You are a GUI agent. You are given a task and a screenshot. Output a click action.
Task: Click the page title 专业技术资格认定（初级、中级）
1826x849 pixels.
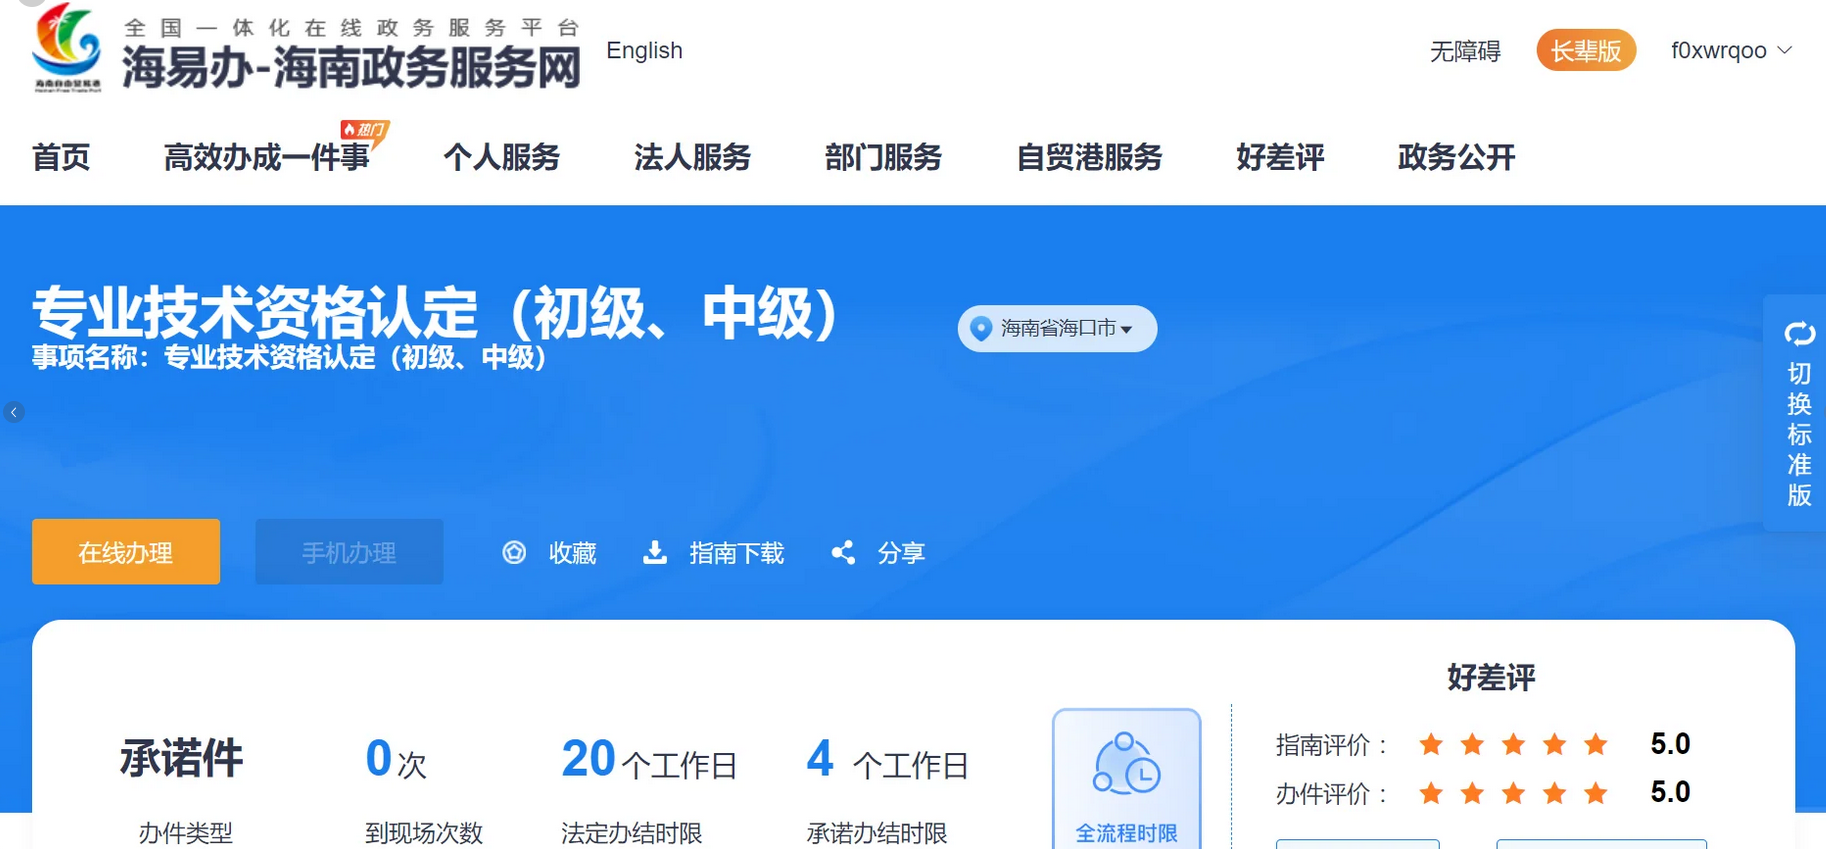(x=436, y=313)
